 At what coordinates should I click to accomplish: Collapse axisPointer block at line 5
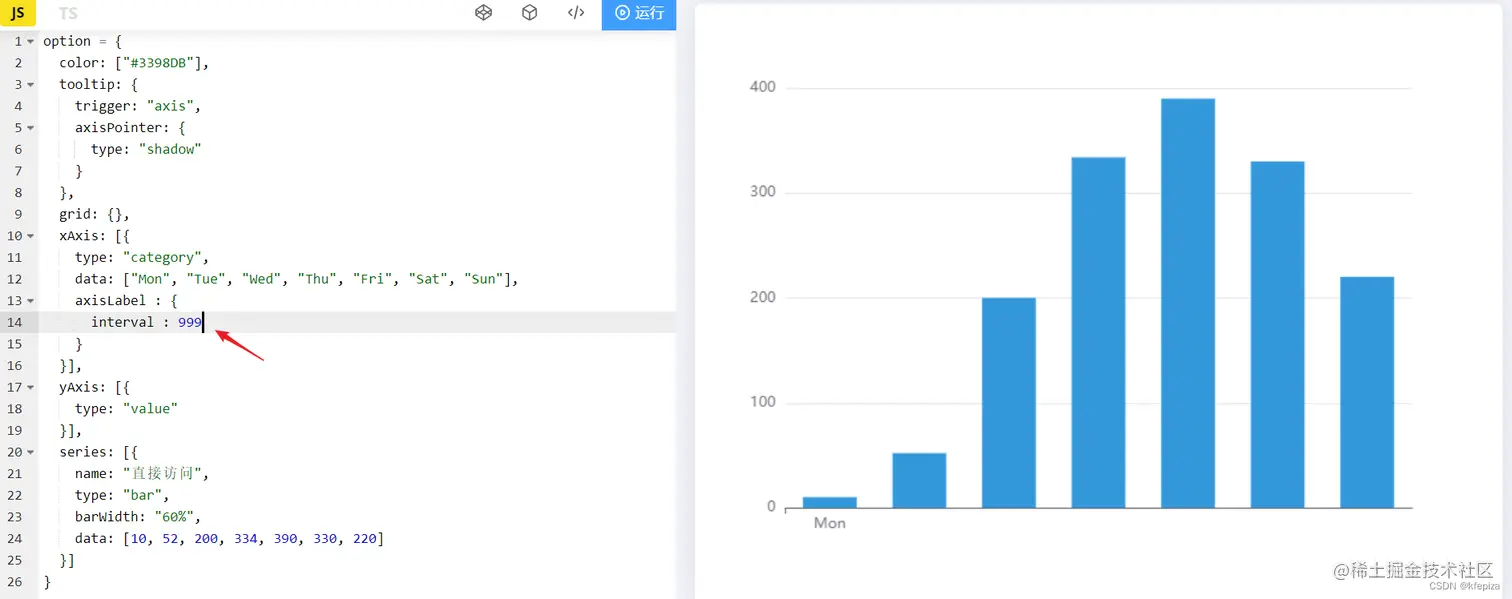pyautogui.click(x=31, y=128)
